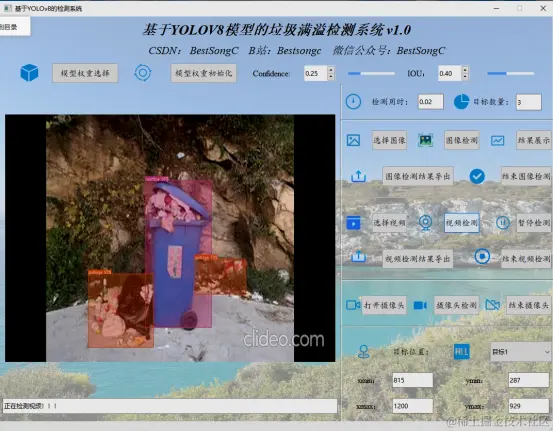
Task: Click the 结束图像检测 button
Action: tap(526, 176)
